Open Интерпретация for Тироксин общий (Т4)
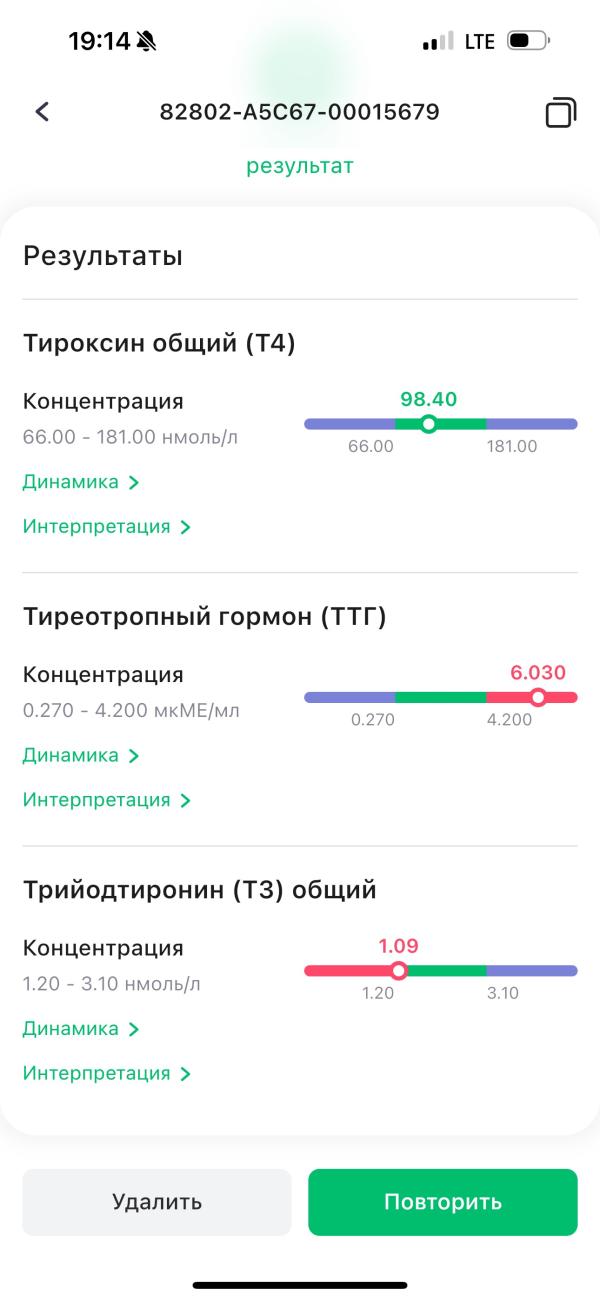The image size is (600, 1300). [107, 526]
